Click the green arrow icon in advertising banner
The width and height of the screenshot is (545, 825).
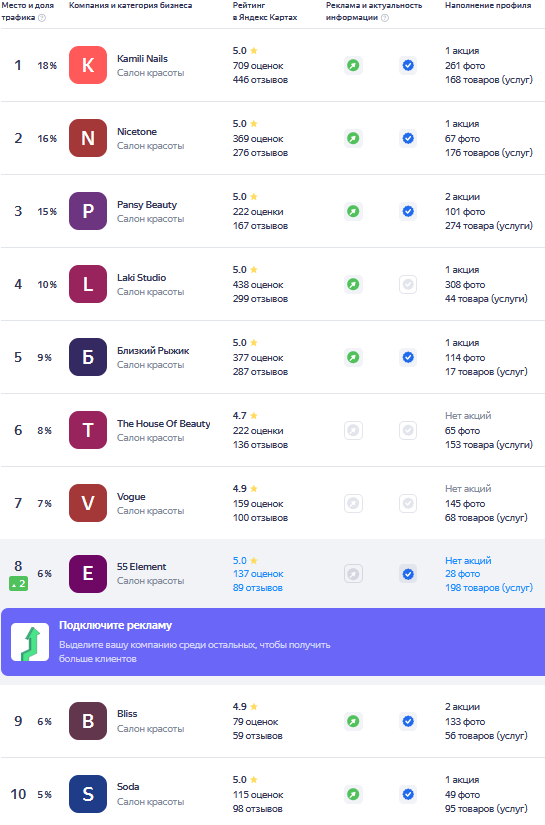pos(30,642)
